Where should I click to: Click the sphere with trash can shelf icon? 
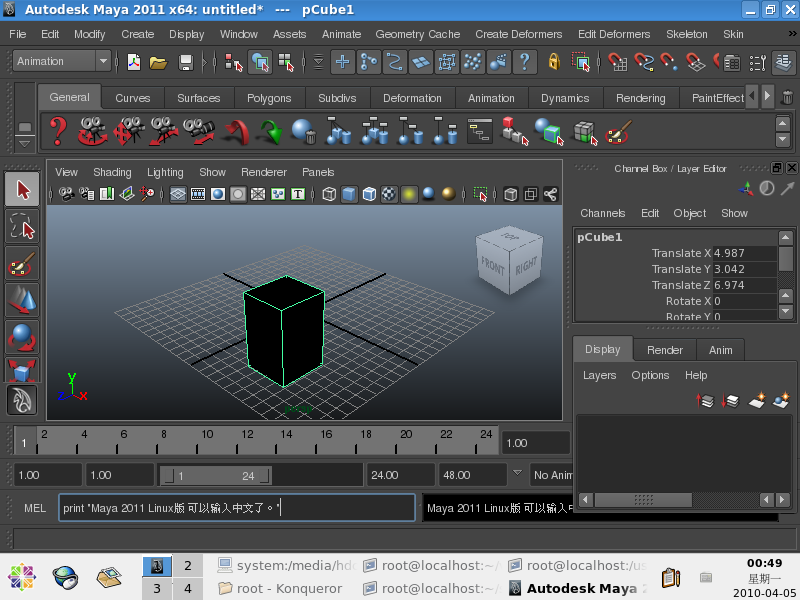[304, 132]
